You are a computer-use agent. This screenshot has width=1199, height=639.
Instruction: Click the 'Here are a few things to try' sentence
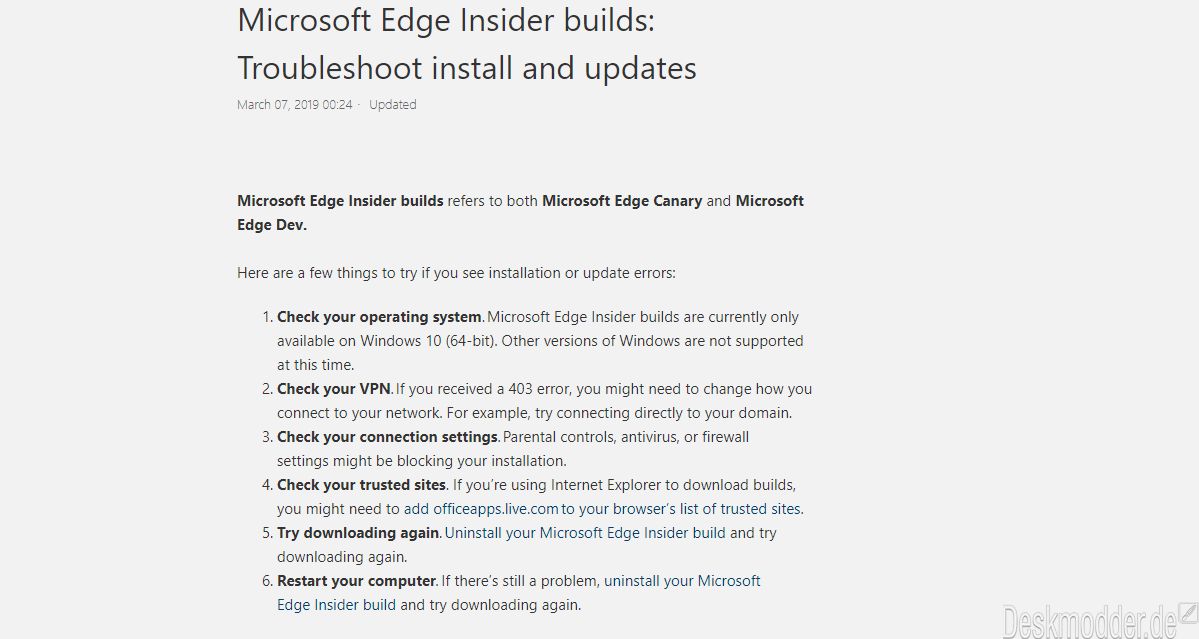pos(457,273)
